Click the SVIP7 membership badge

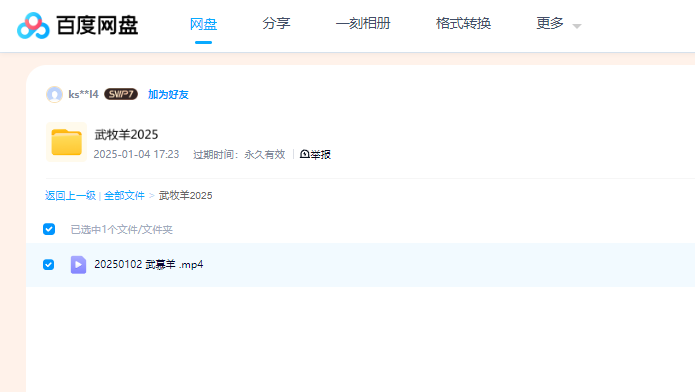coord(121,94)
